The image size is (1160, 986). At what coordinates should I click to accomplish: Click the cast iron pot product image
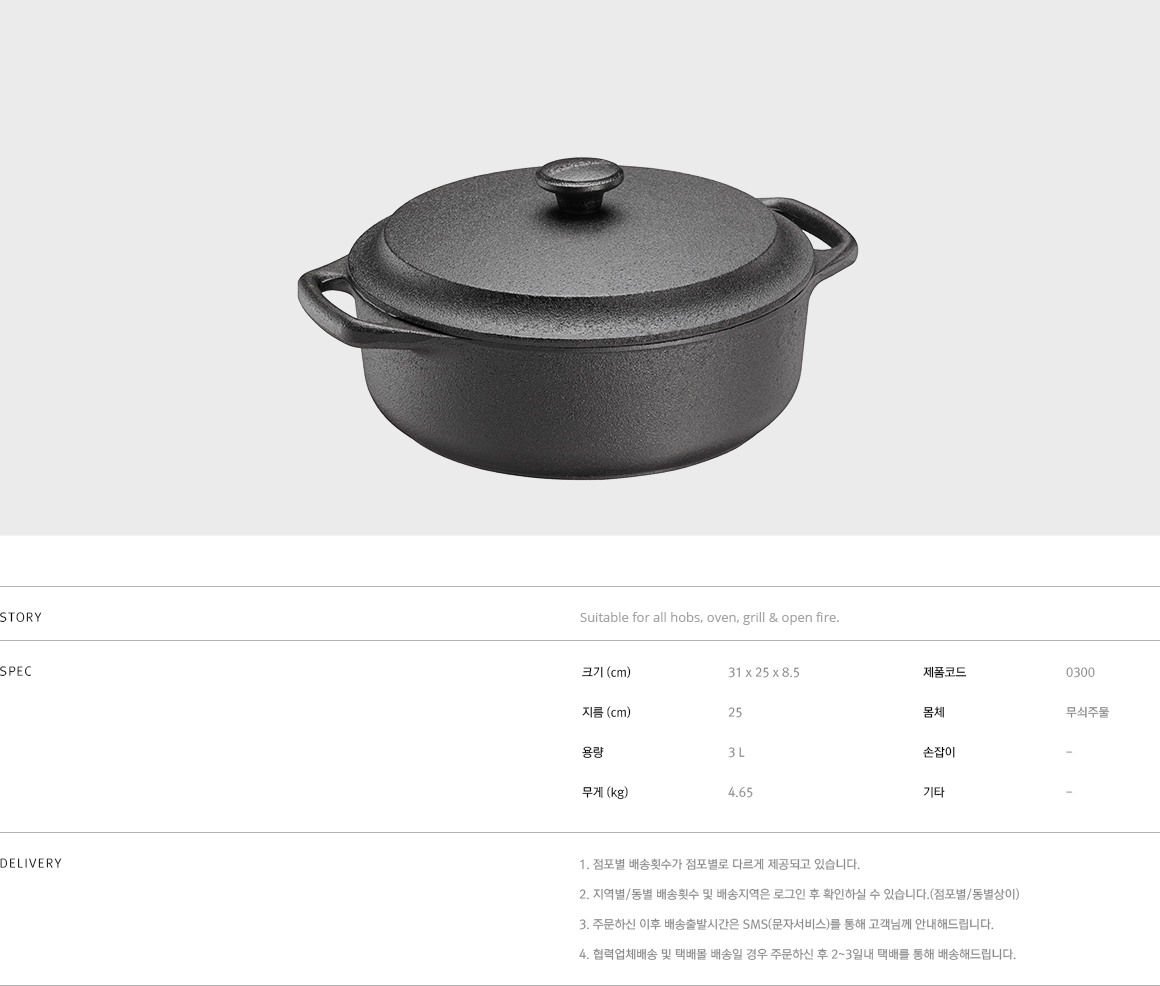coord(578,318)
